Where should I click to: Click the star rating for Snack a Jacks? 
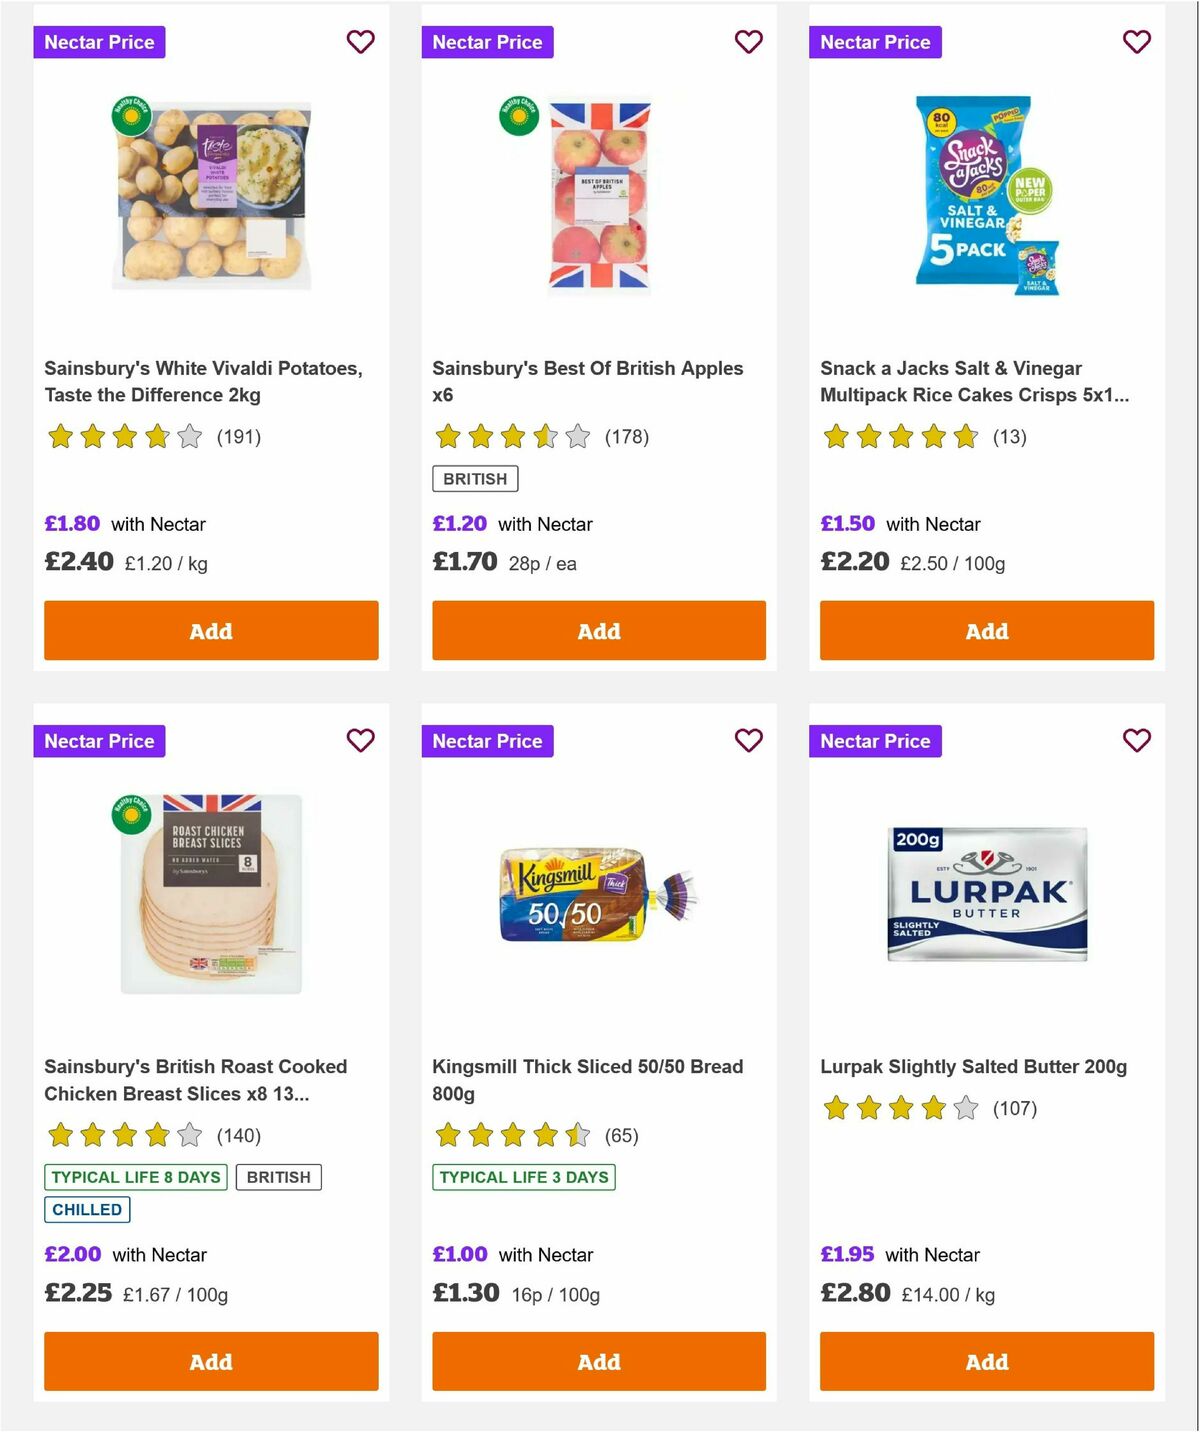coord(900,437)
